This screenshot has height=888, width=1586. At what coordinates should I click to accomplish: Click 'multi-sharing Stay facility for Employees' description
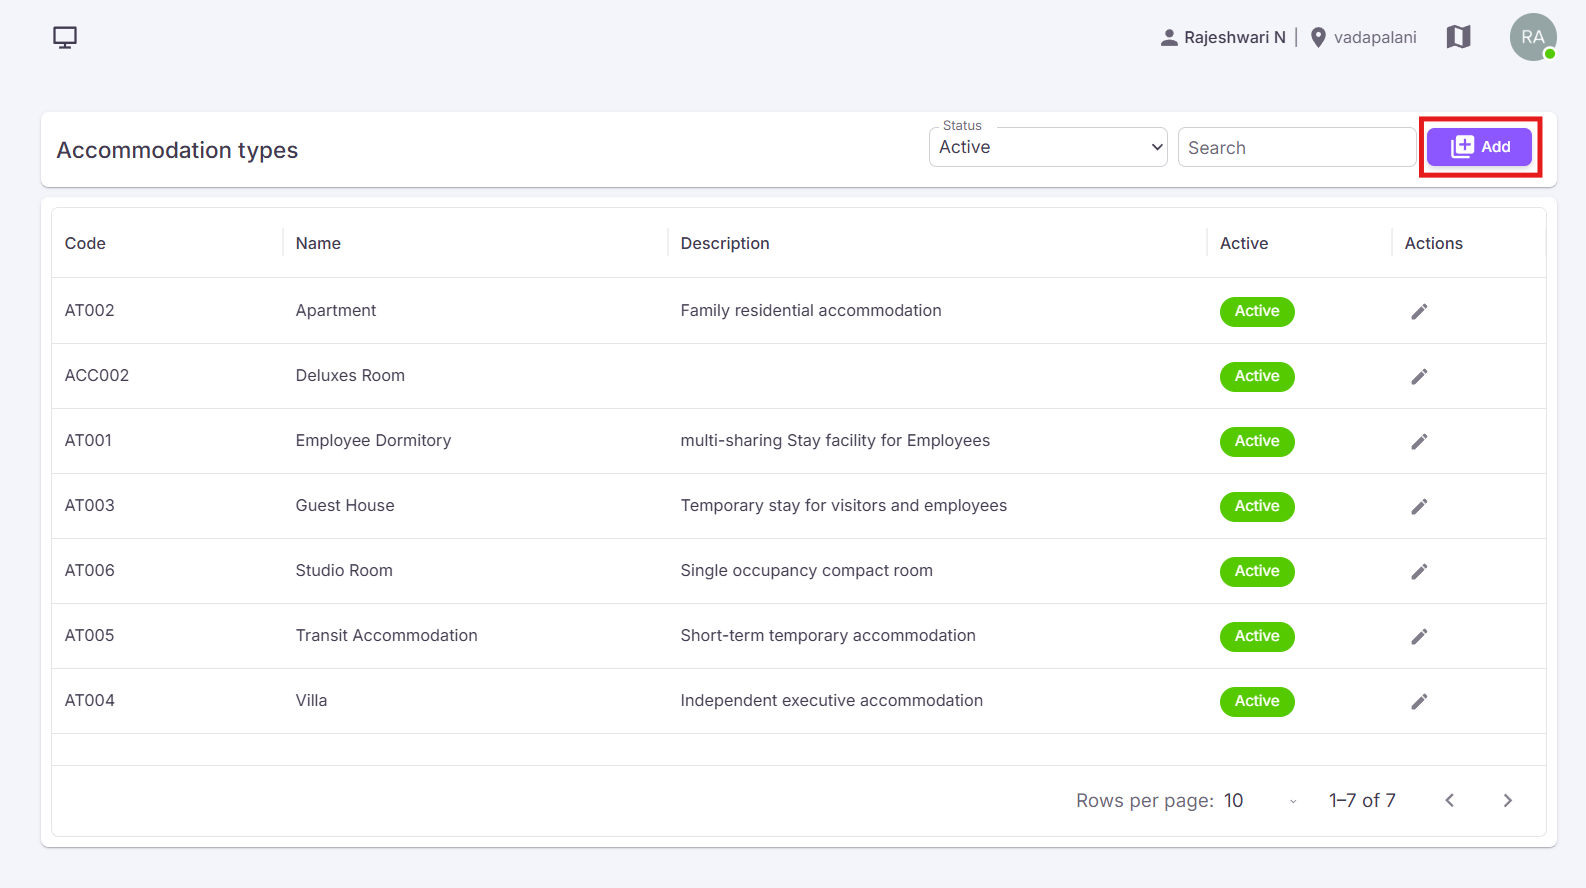[x=835, y=440]
